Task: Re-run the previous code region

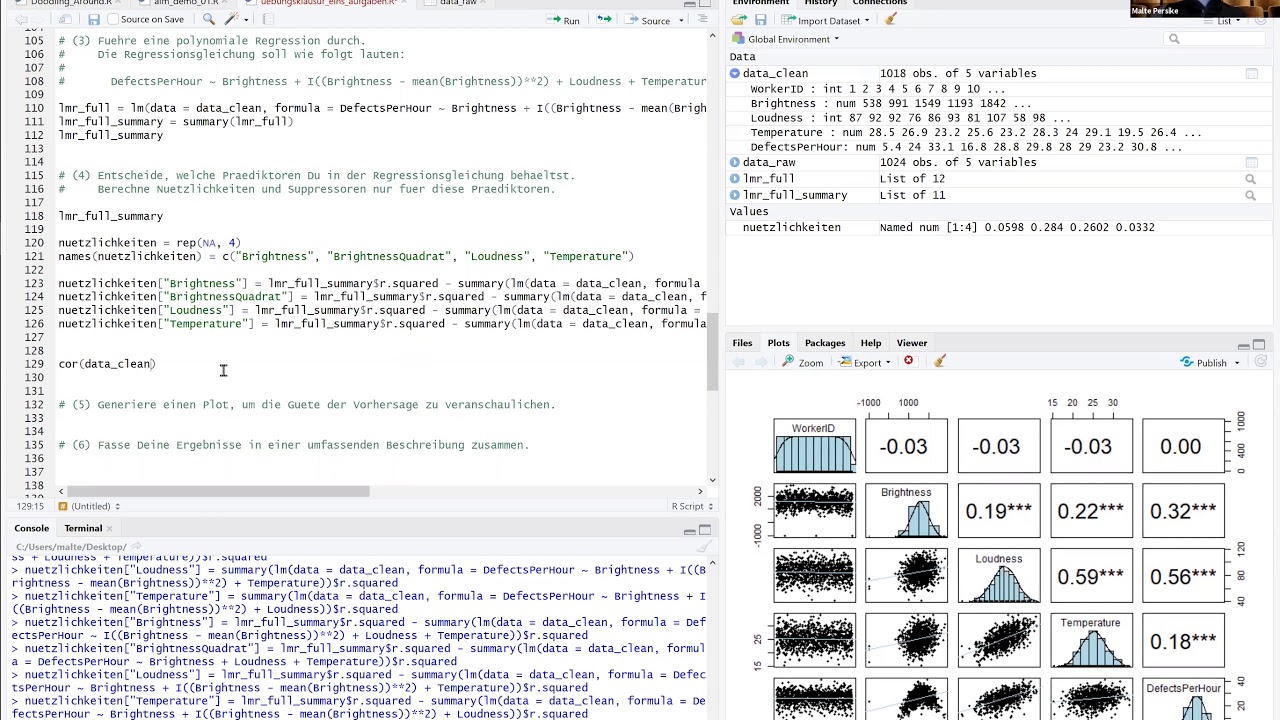Action: pos(604,20)
